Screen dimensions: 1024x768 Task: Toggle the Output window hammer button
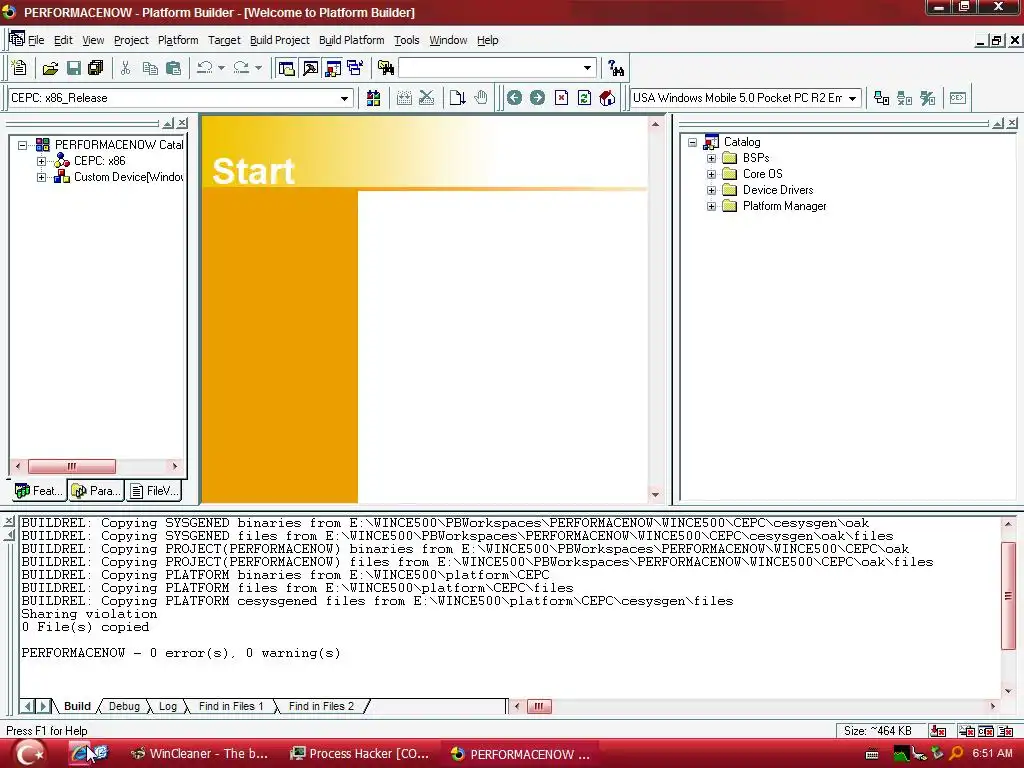point(310,68)
